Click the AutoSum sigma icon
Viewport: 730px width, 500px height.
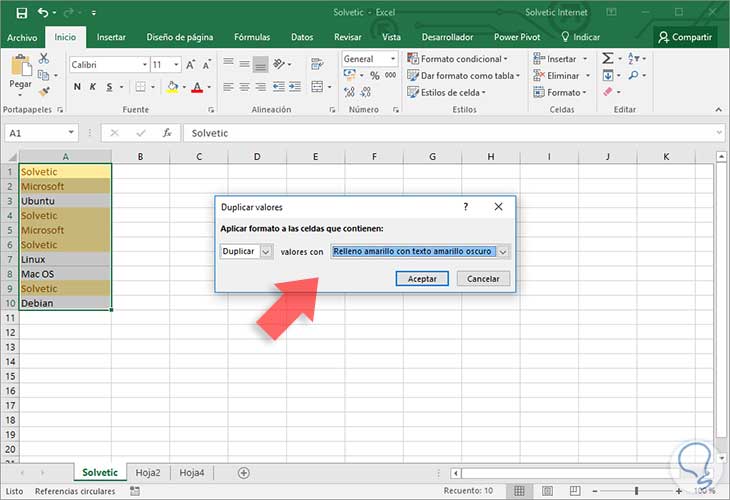click(x=608, y=59)
